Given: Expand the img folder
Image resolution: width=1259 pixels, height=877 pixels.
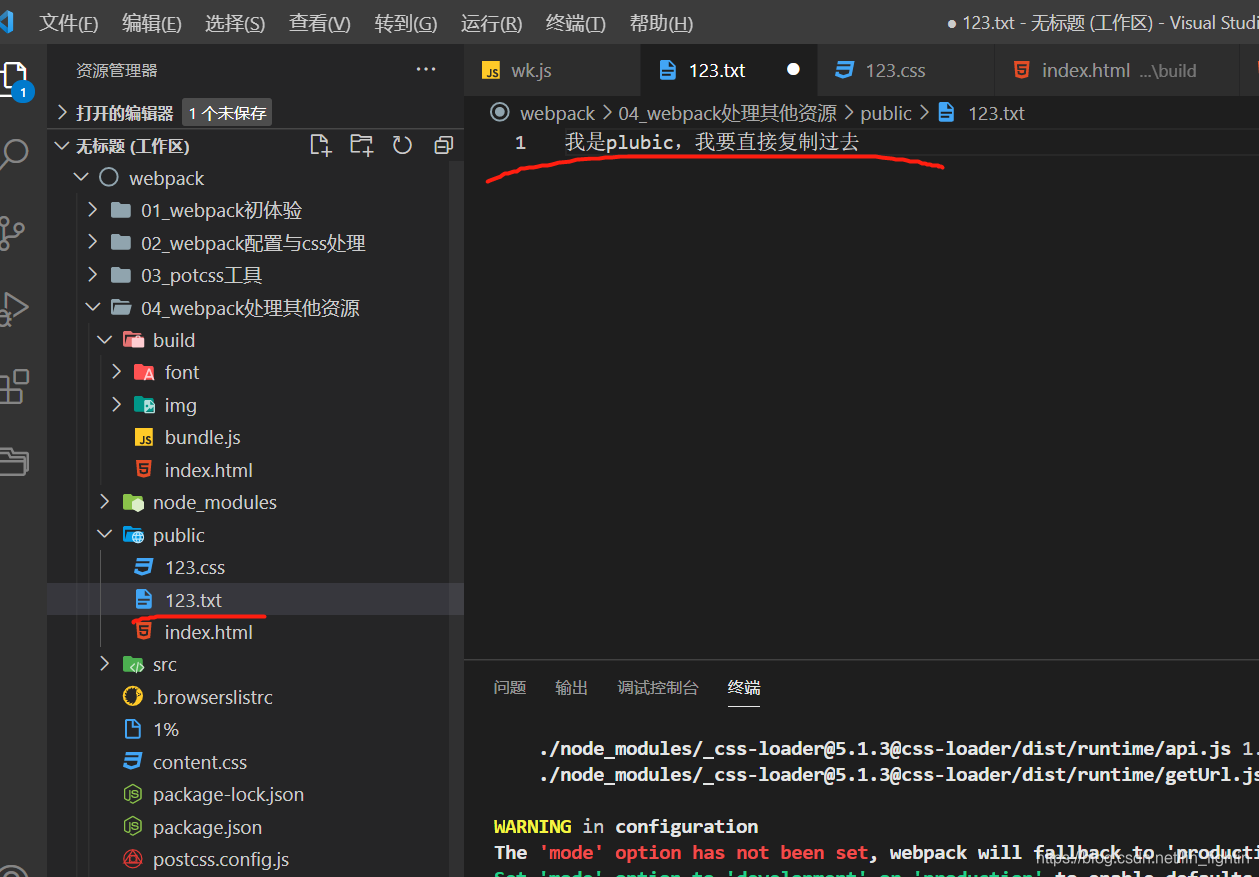Looking at the screenshot, I should [x=255, y=405].
